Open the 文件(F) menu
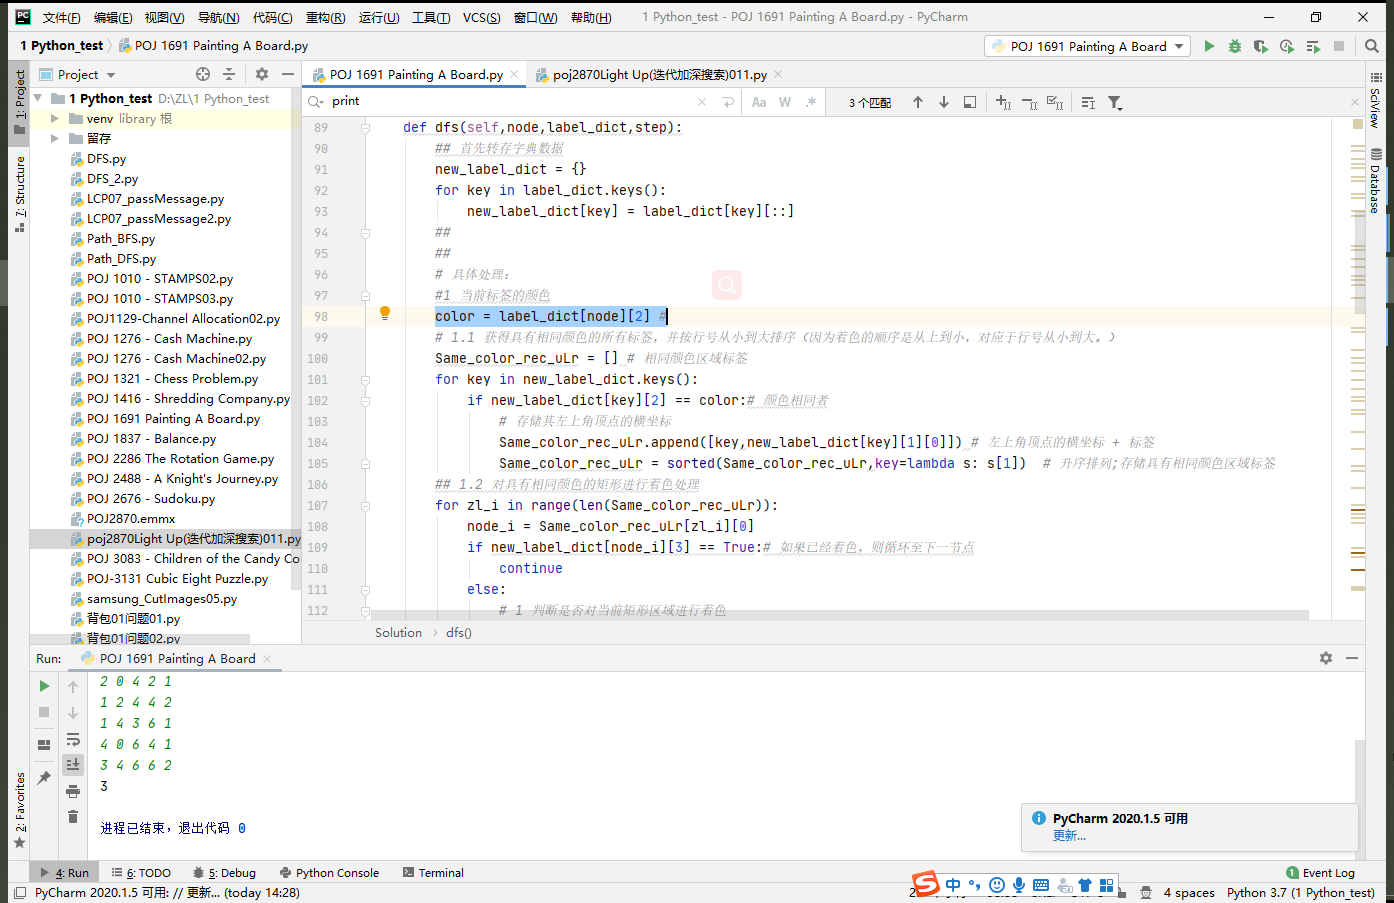This screenshot has height=903, width=1394. click(x=61, y=17)
